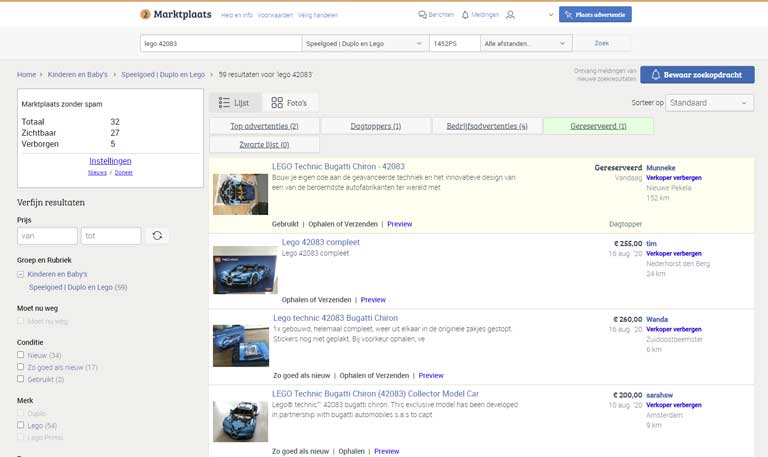Select the Gereserveerd (1) tab

tap(598, 126)
